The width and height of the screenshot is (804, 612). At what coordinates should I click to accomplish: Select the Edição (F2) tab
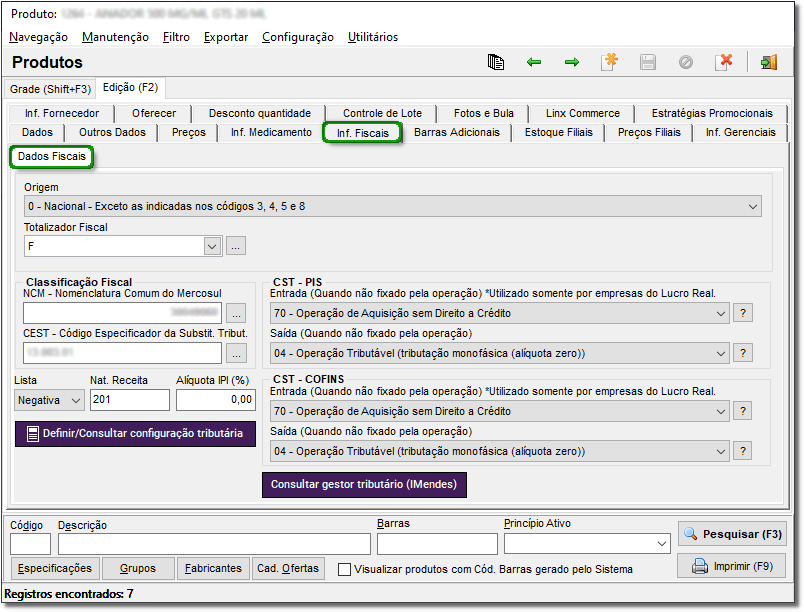[x=130, y=88]
